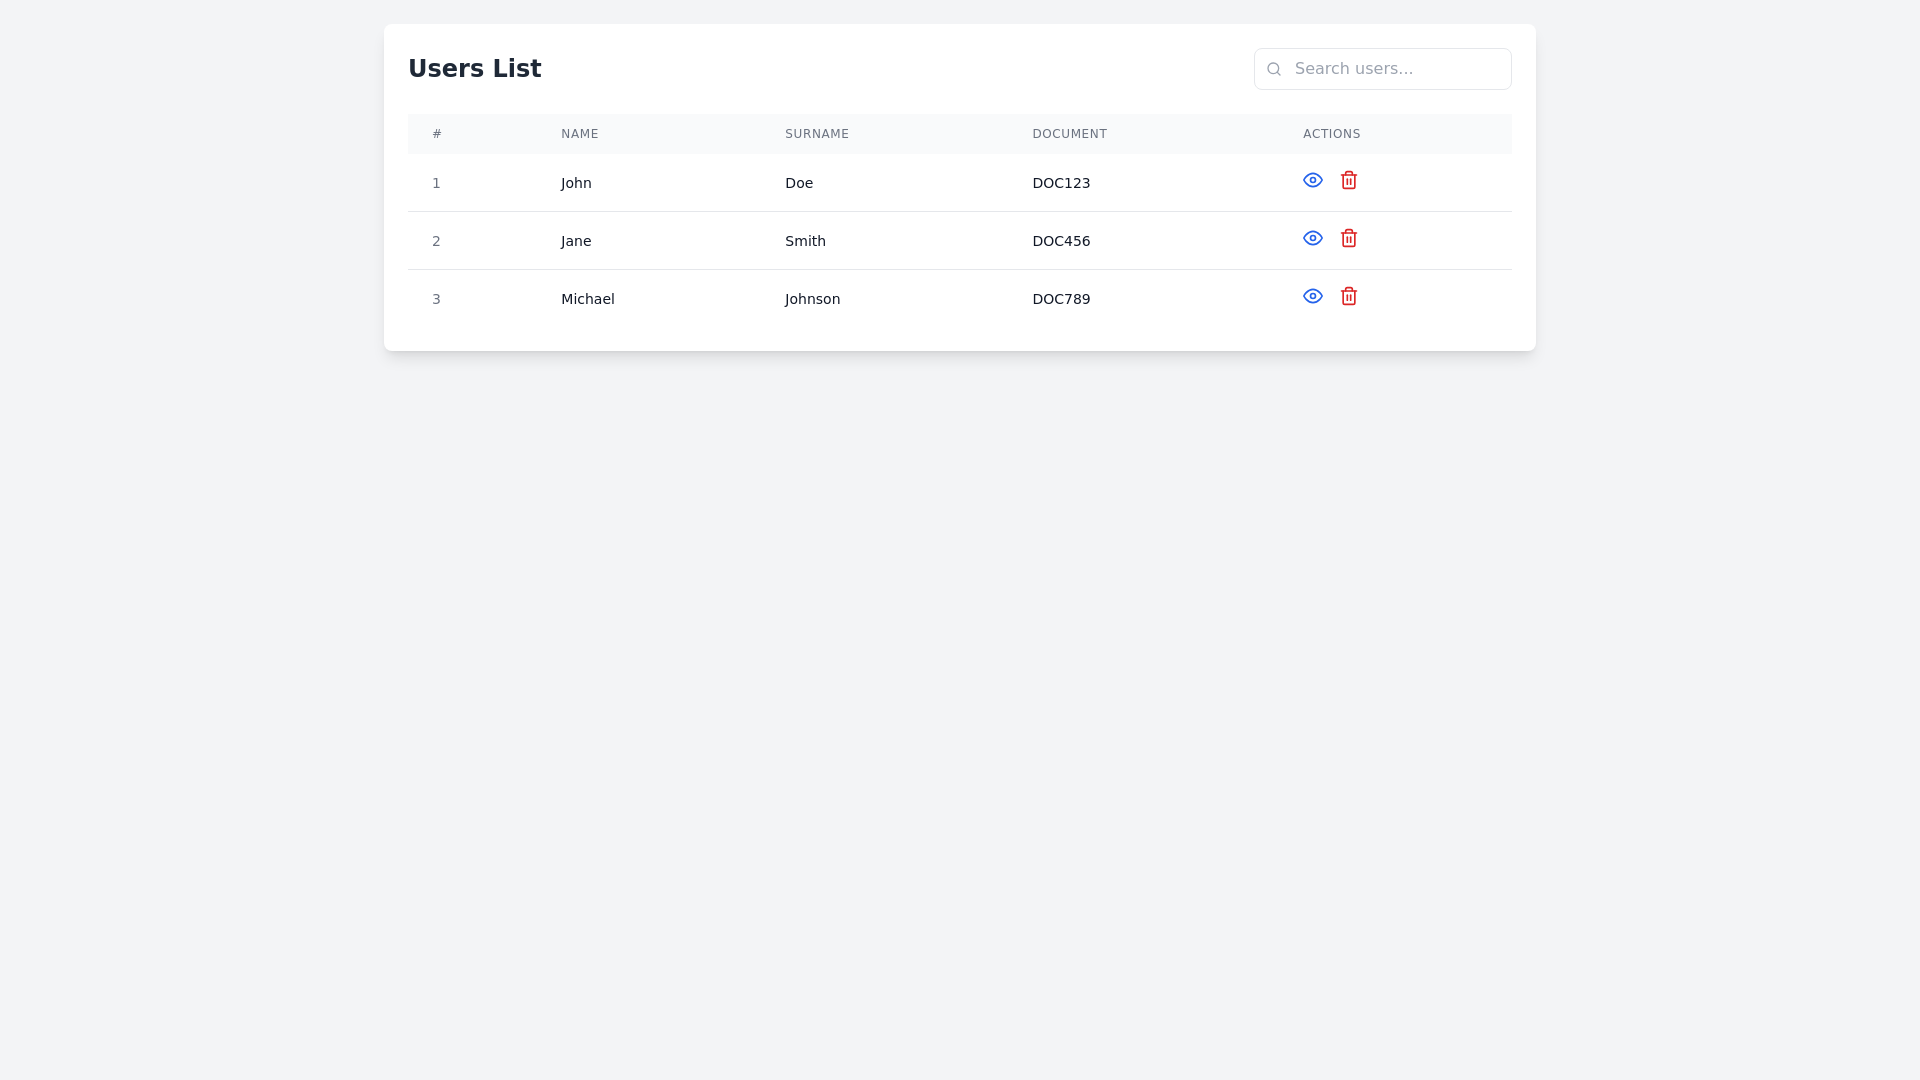Toggle the eye icon beside DOC123
The width and height of the screenshot is (1920, 1080).
(x=1312, y=180)
